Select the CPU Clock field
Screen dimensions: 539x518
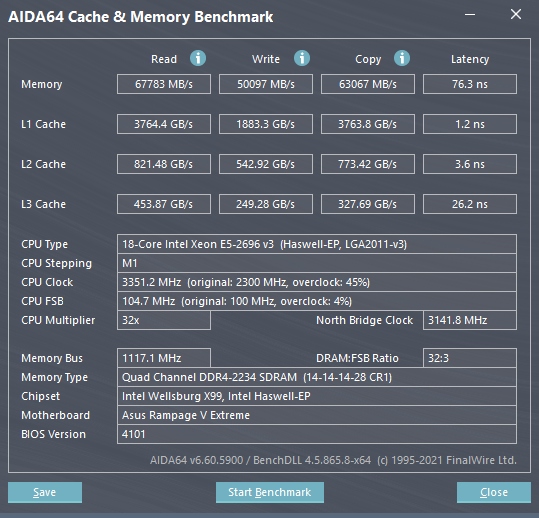point(317,282)
